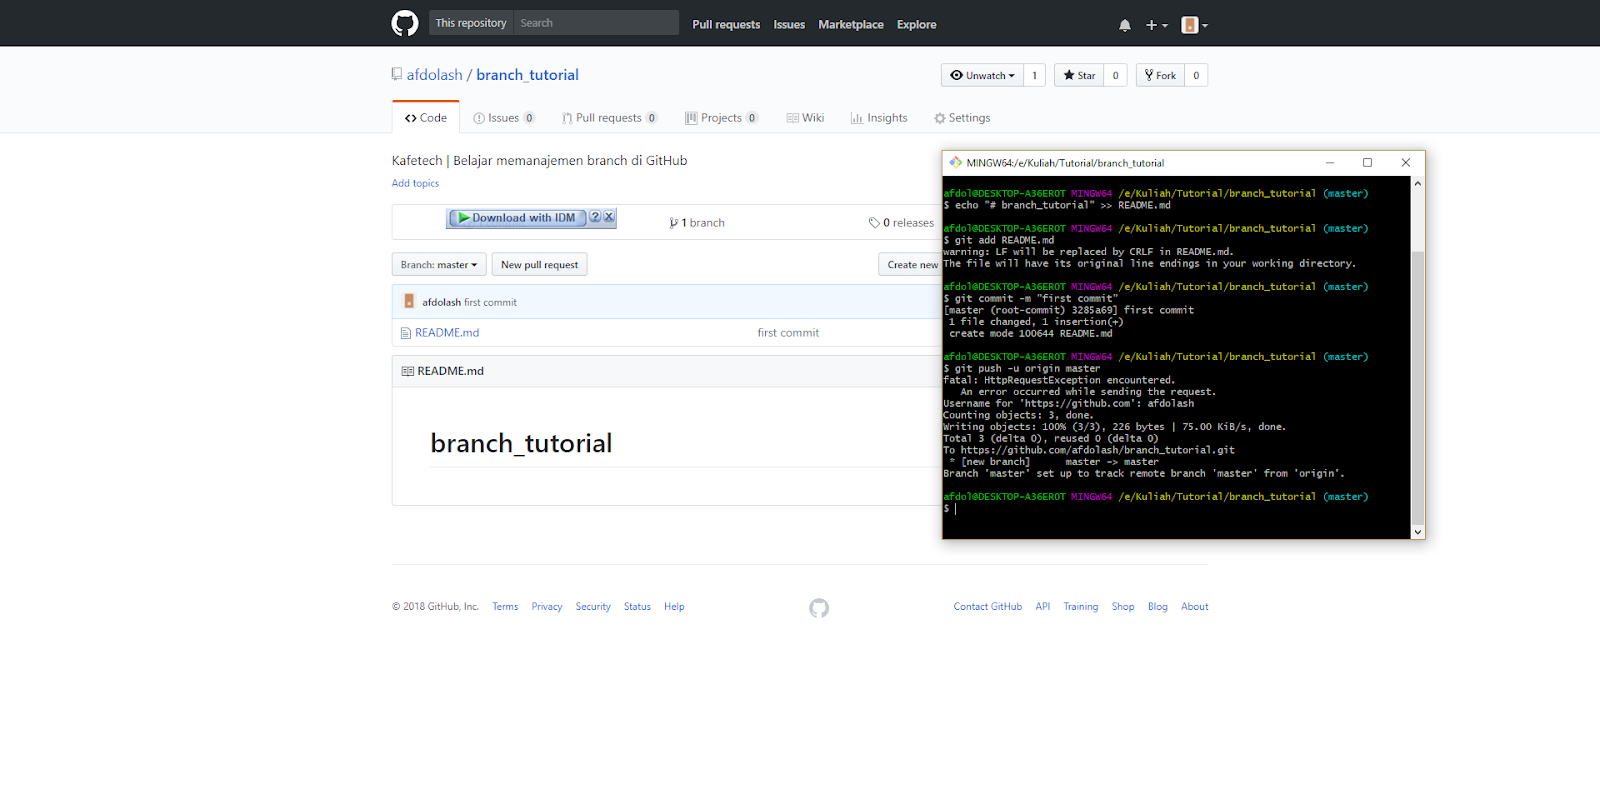Open the Shop footer link

click(1123, 607)
